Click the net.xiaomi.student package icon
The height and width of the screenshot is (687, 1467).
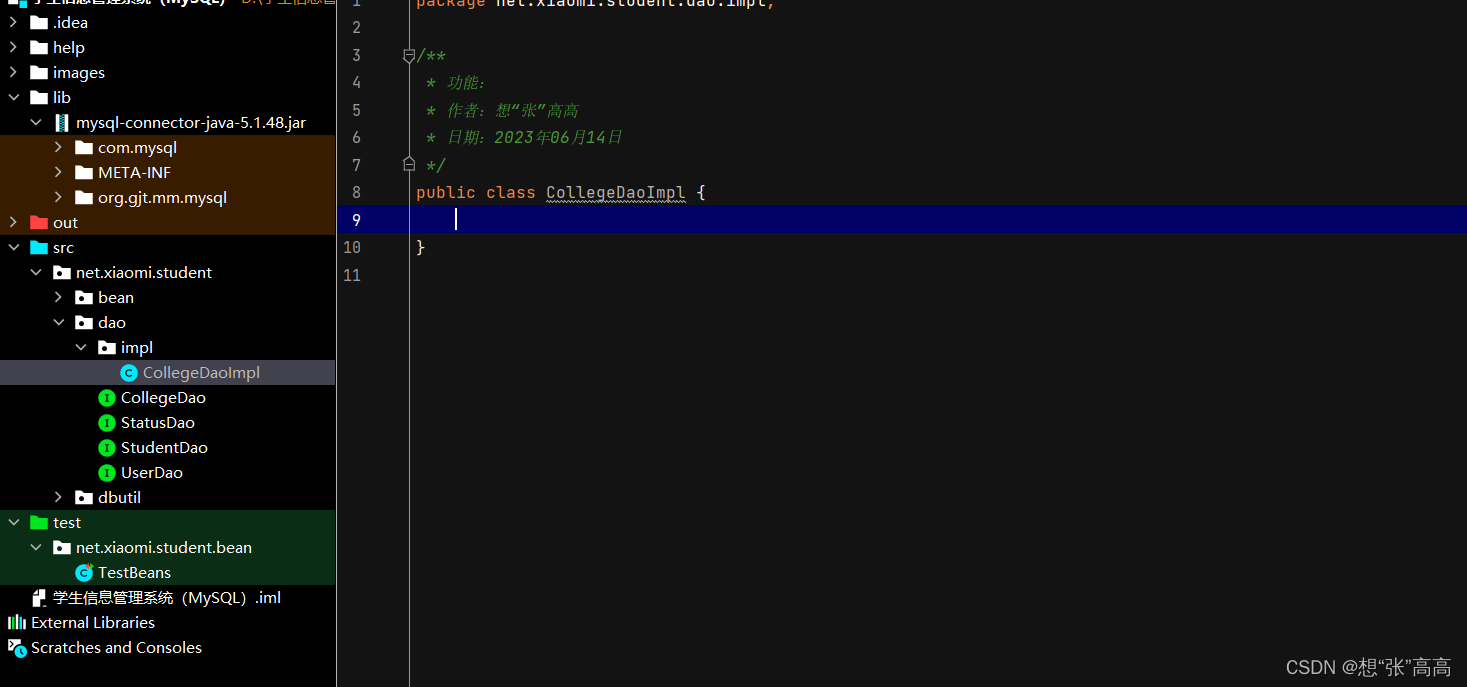(62, 272)
